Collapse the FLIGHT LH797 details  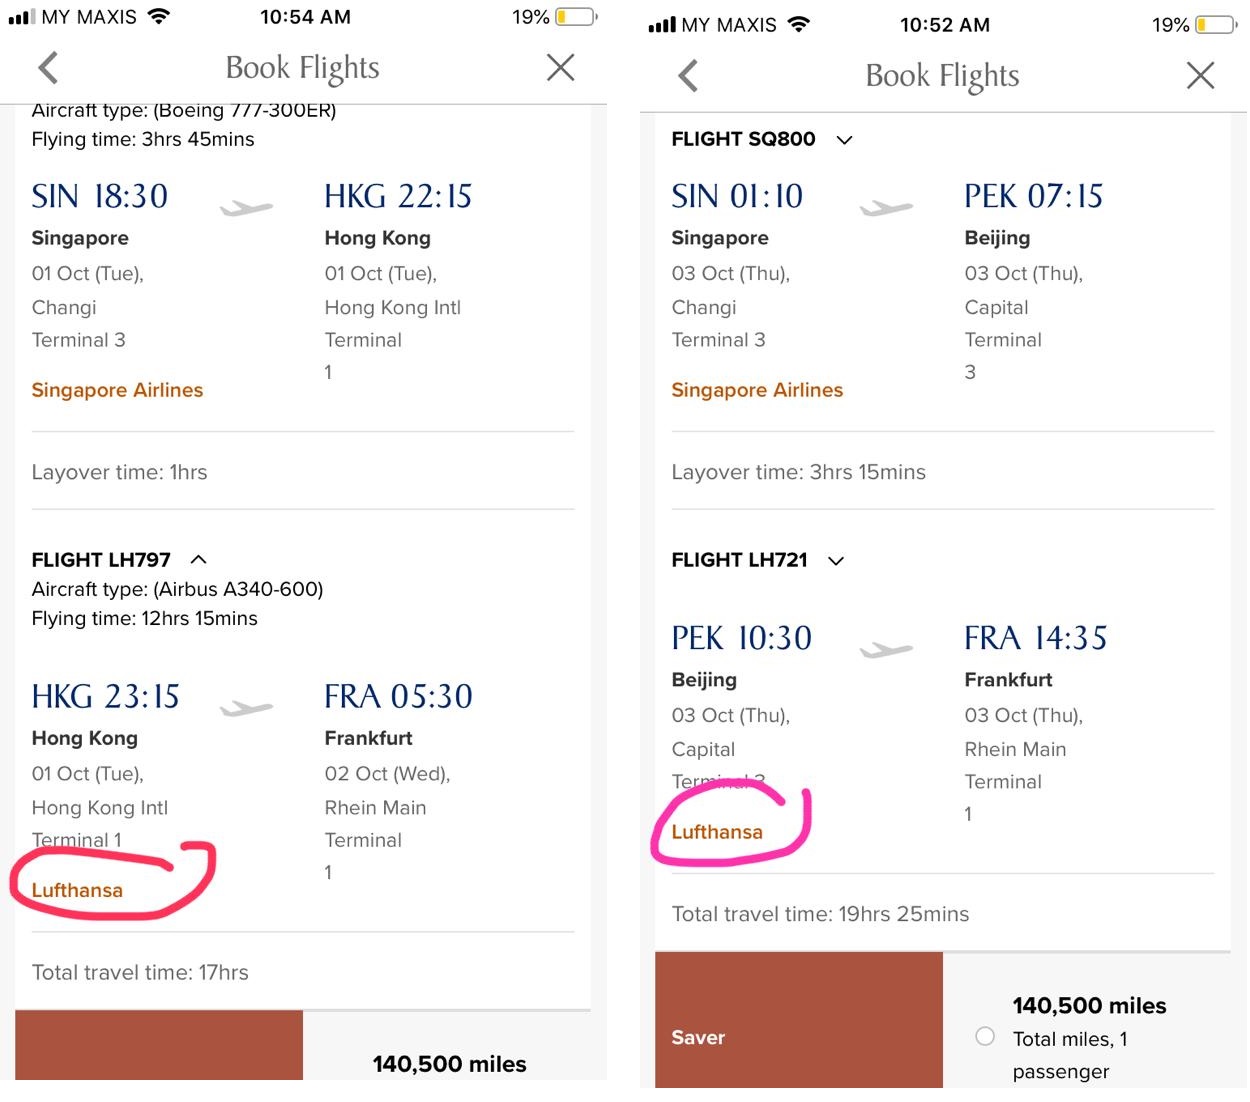[198, 559]
